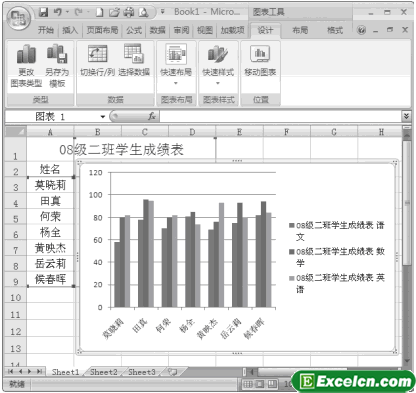
Task: Switch row/column (切换行/列)
Action: coord(97,60)
